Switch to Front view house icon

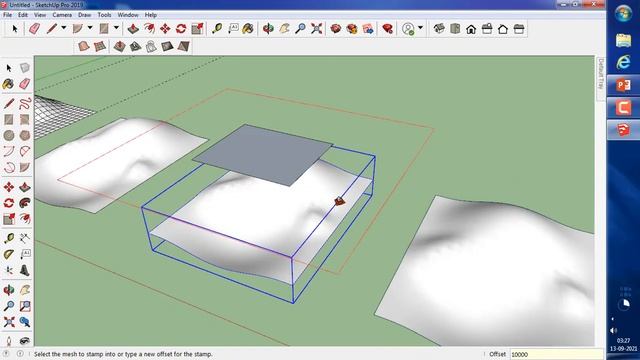tap(471, 29)
